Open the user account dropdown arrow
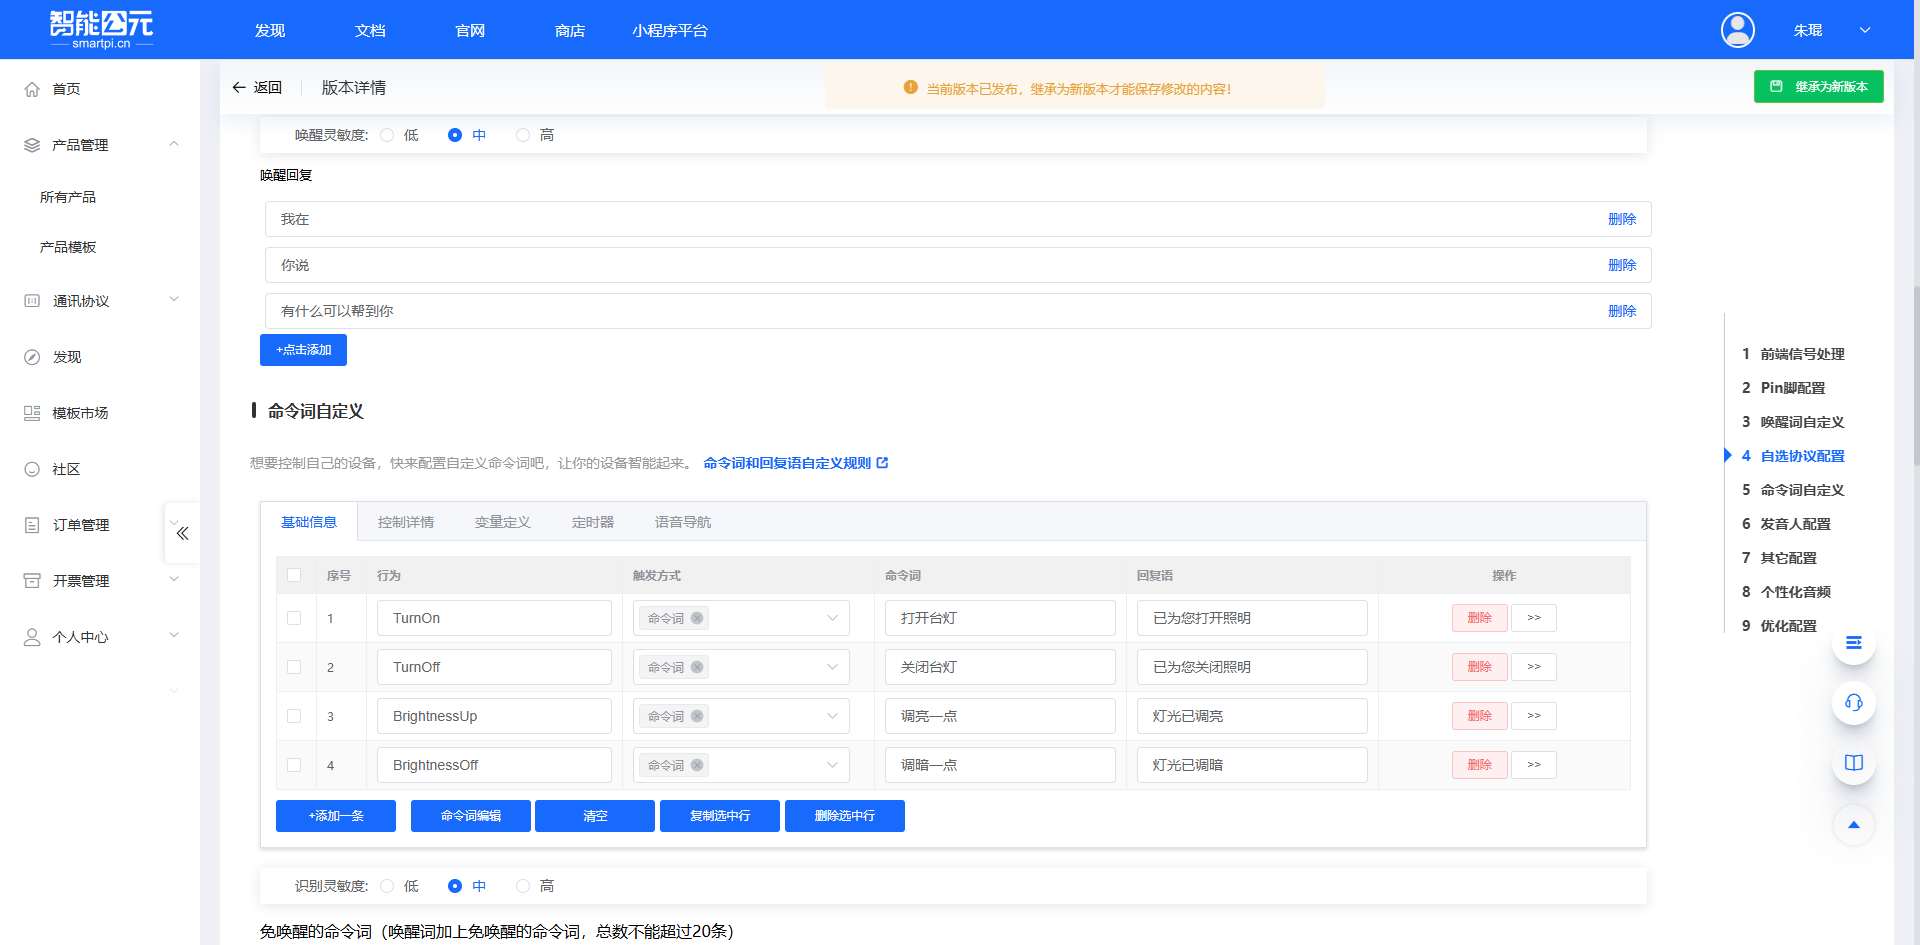1920x945 pixels. [1865, 30]
